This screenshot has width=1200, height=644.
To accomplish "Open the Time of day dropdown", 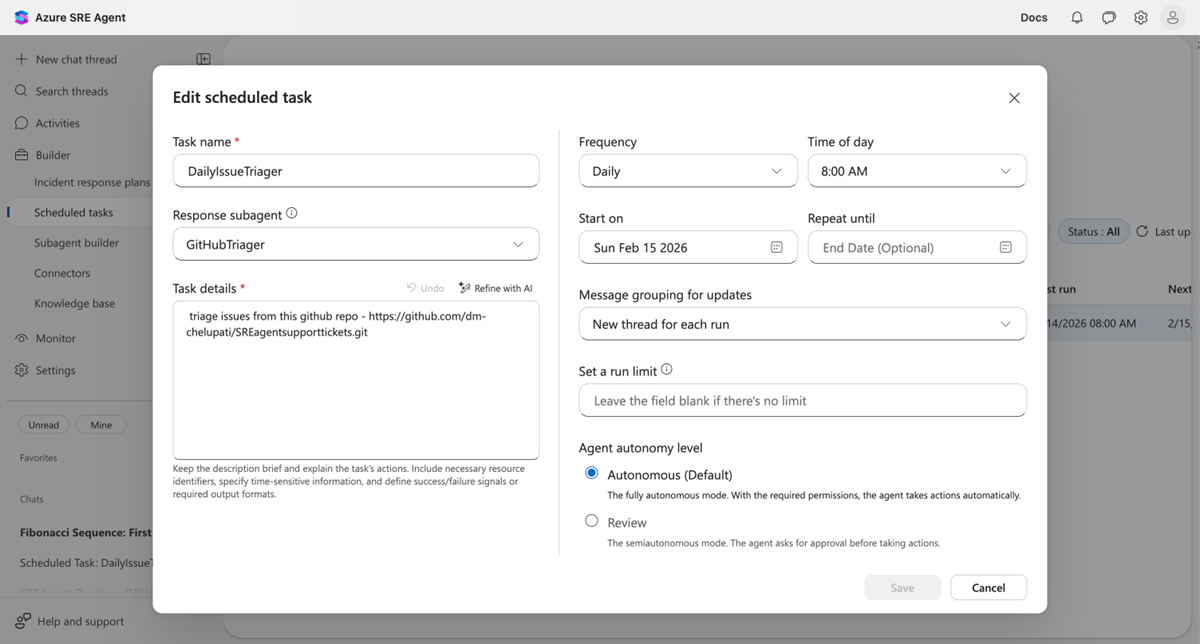I will point(917,171).
